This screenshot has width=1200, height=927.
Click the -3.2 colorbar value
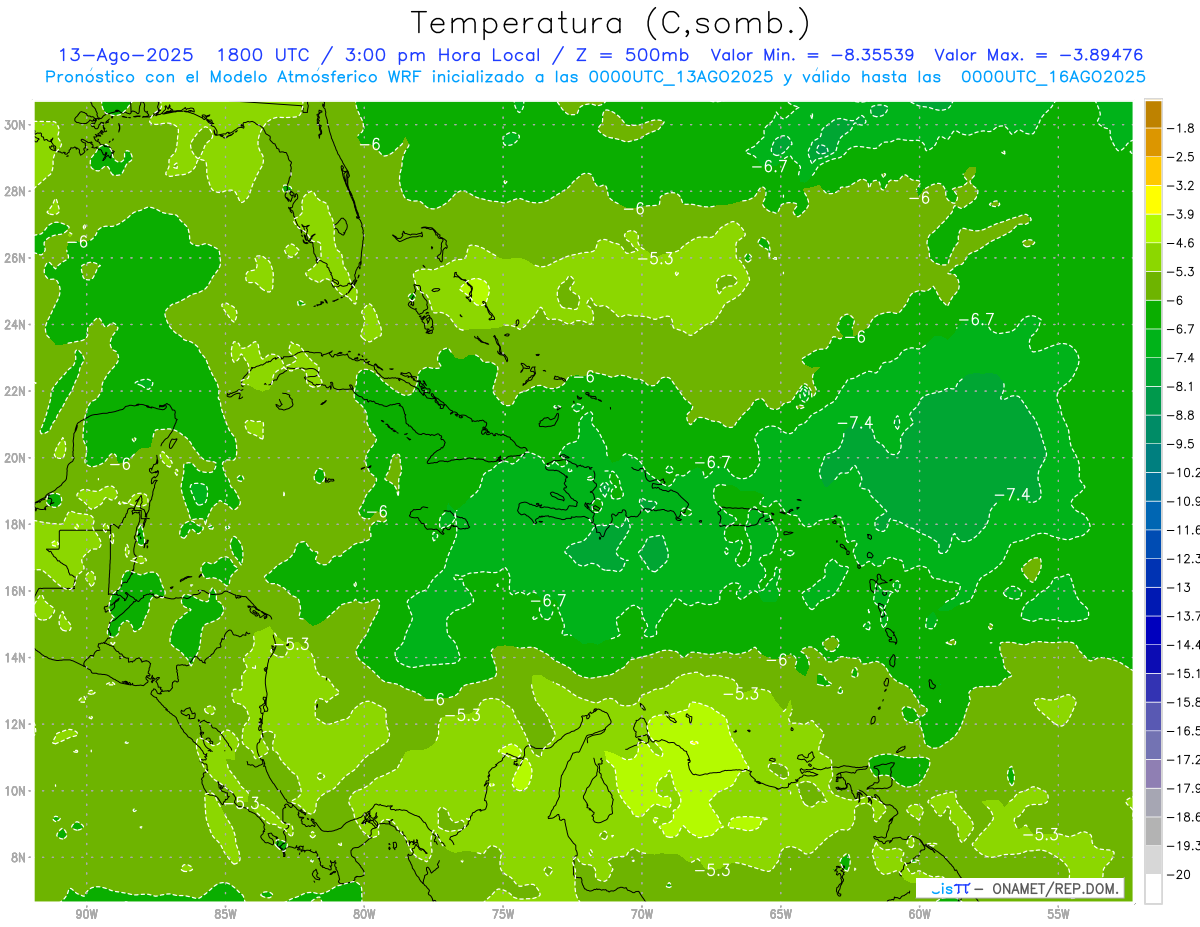[1181, 186]
